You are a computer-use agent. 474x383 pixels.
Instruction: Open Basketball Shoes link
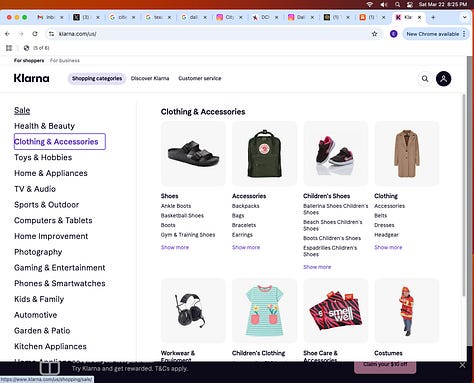182,216
